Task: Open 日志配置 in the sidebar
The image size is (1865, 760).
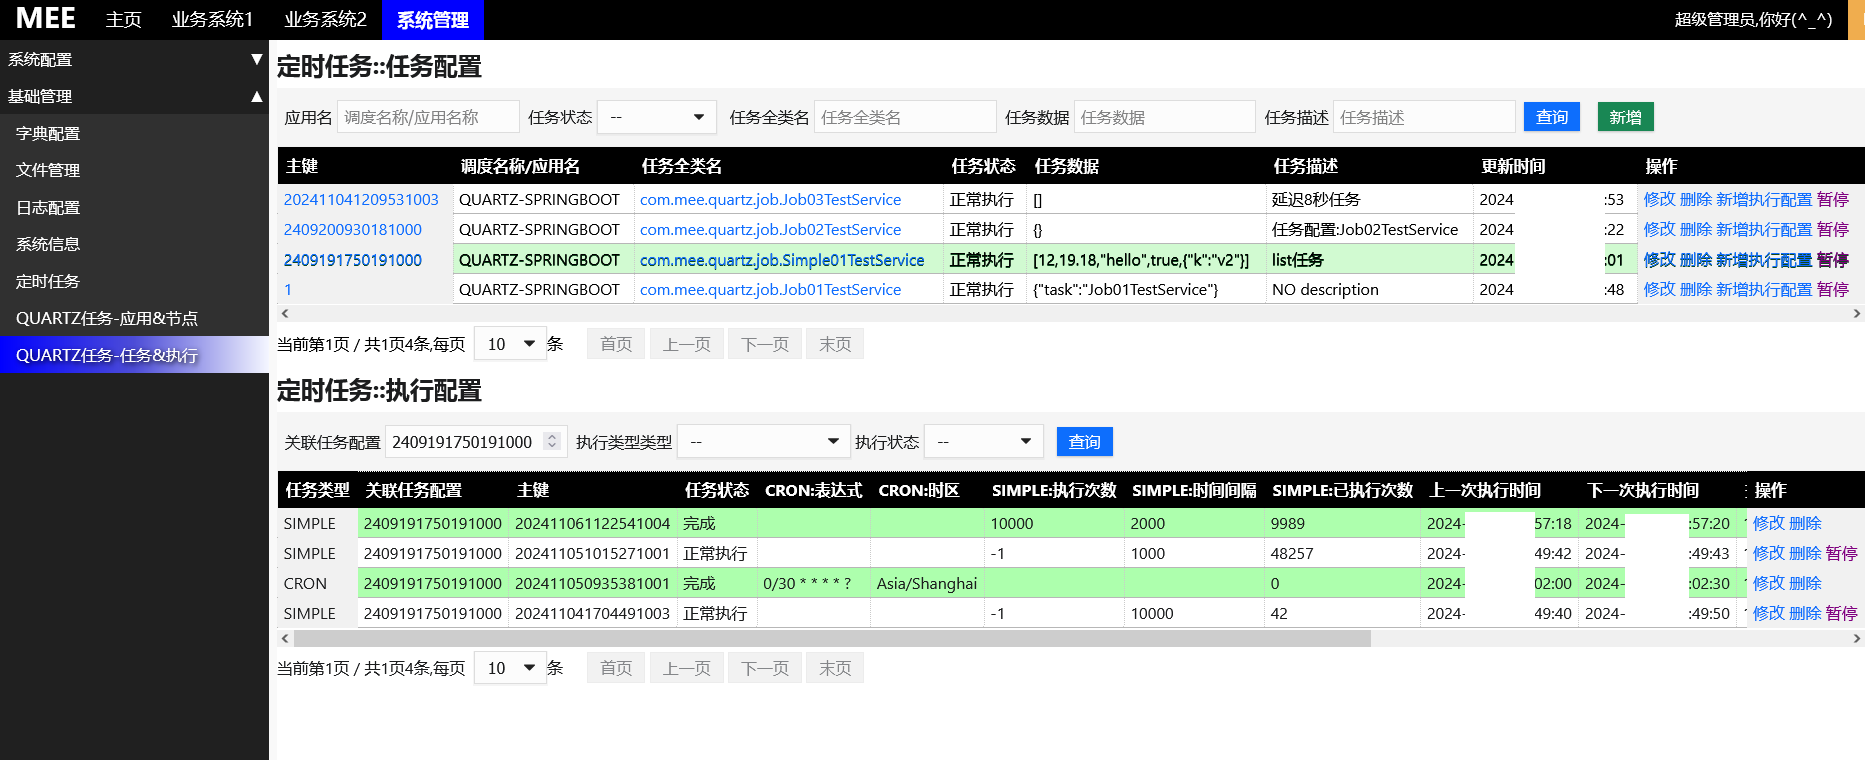Action: coord(134,207)
